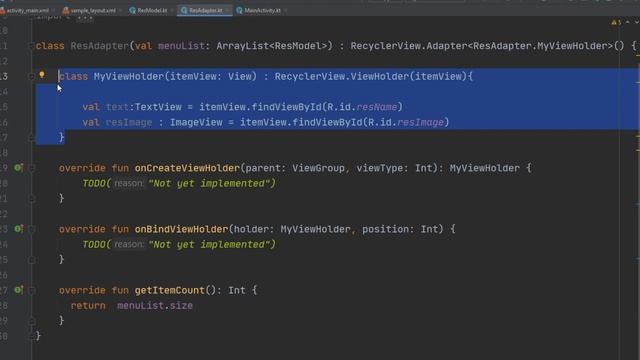Click the return keyword
The height and width of the screenshot is (360, 640).
point(88,306)
